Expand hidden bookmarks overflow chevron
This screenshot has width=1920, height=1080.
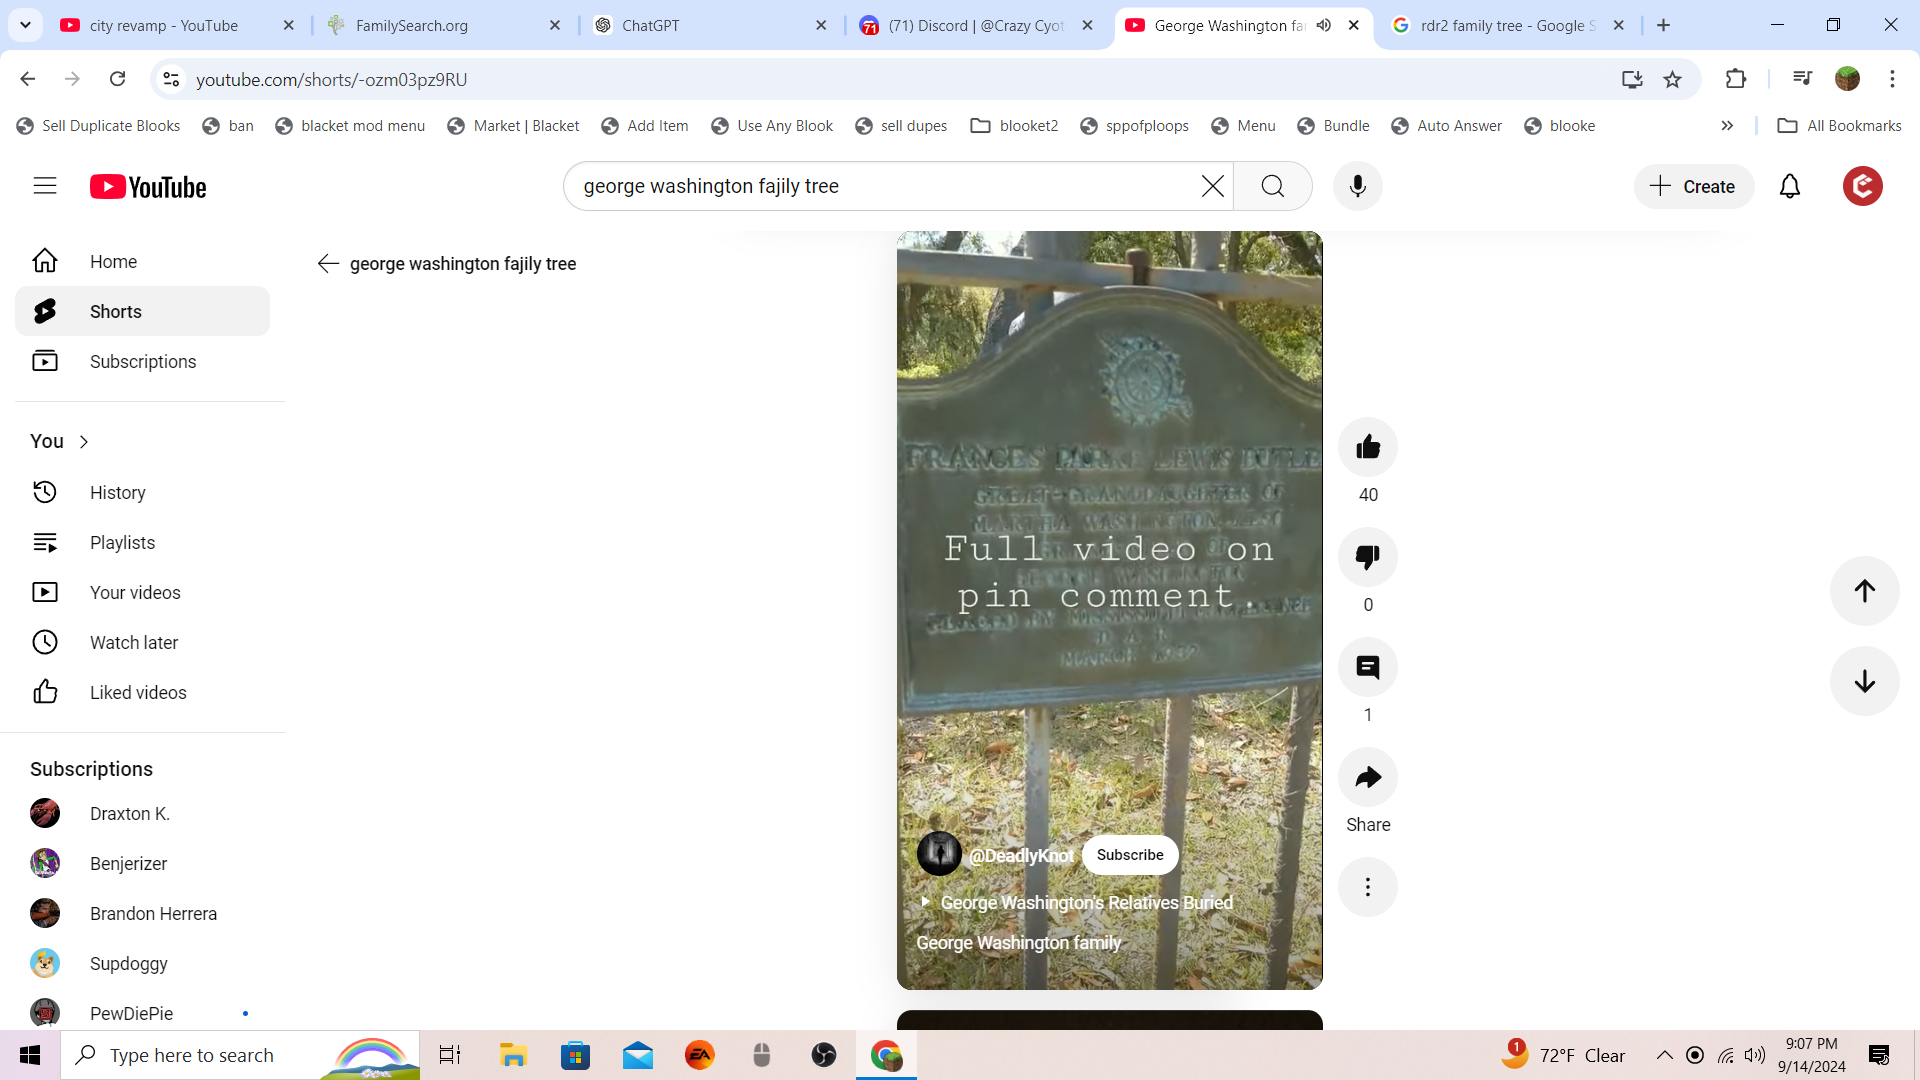pos(1727,126)
